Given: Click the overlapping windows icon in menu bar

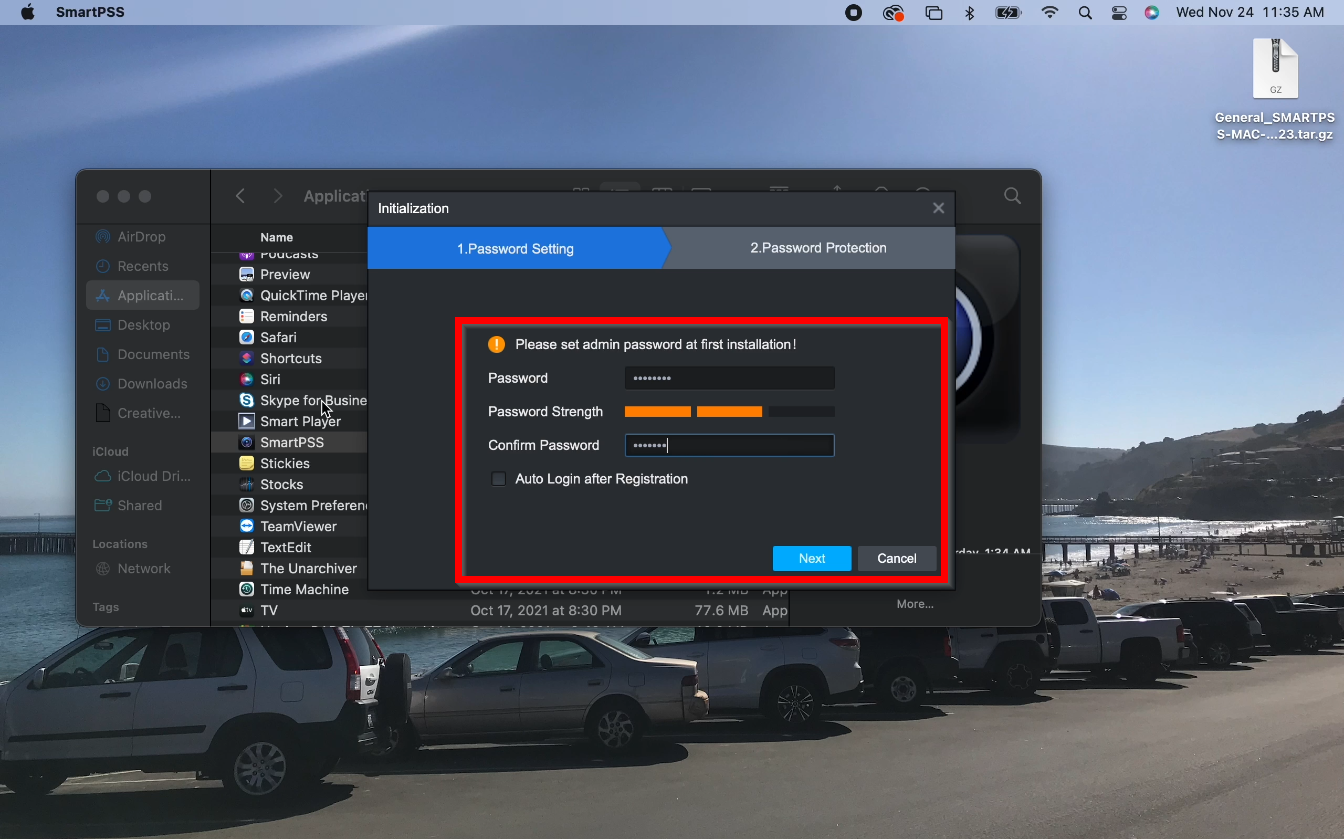Looking at the screenshot, I should click(933, 13).
